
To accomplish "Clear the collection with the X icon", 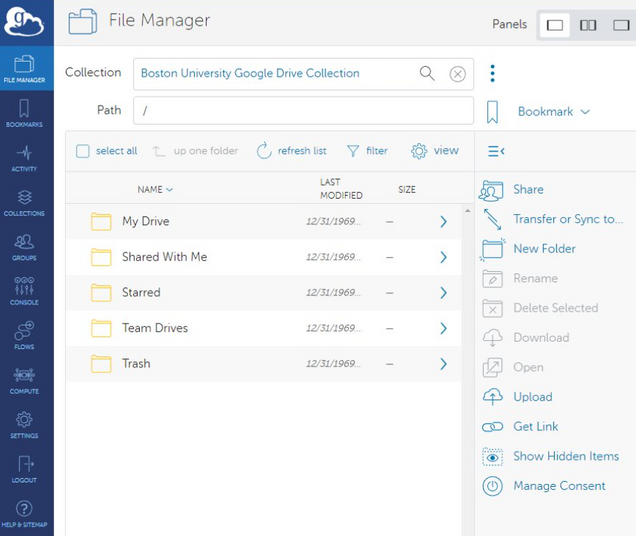I will click(457, 74).
